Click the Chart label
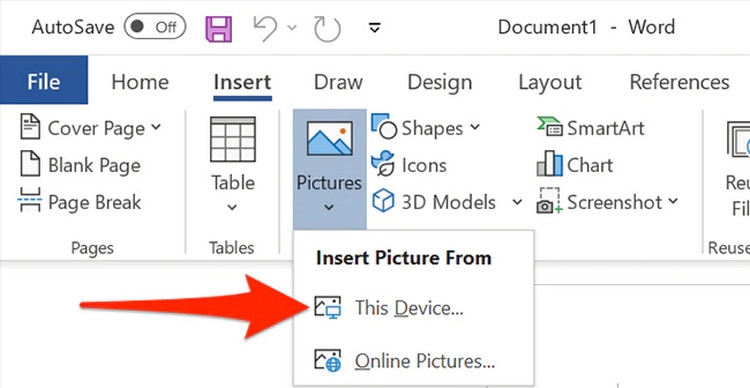This screenshot has height=388, width=750. [590, 165]
